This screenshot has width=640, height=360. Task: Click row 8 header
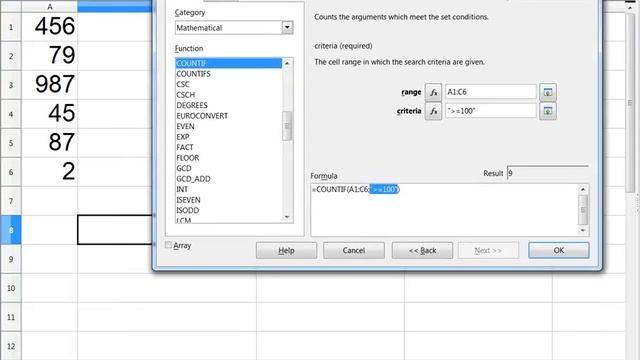click(x=11, y=230)
